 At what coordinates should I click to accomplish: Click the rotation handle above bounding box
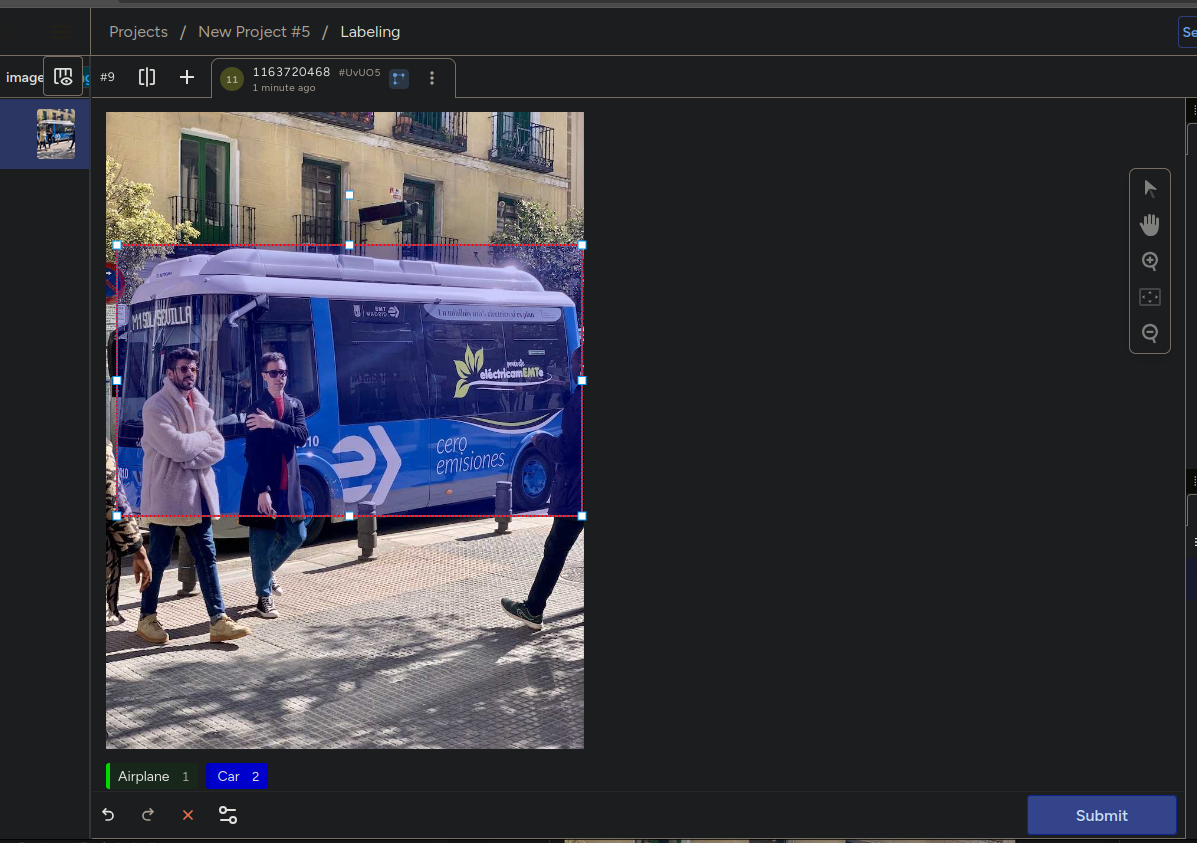(350, 195)
